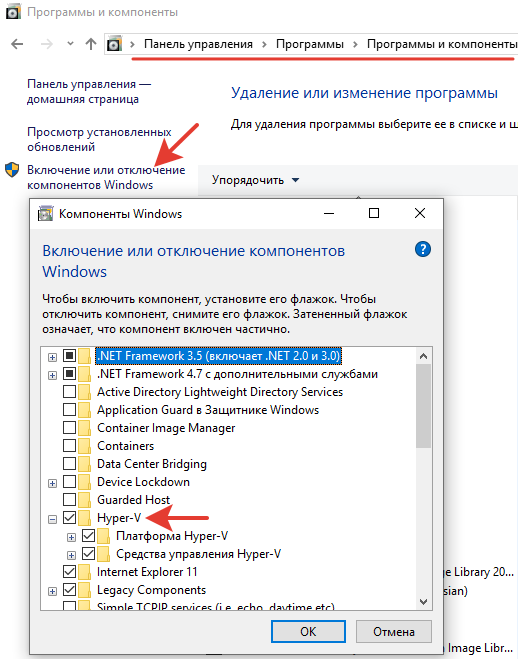Click folder icon of Средства управления Hyper-V
Viewport: 518px width, 659px height.
coord(103,554)
